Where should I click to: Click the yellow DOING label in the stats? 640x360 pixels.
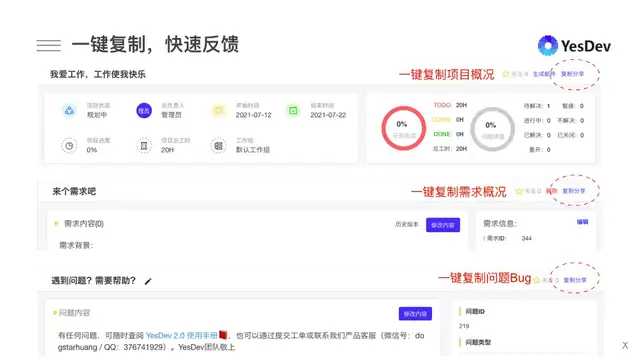[441, 120]
